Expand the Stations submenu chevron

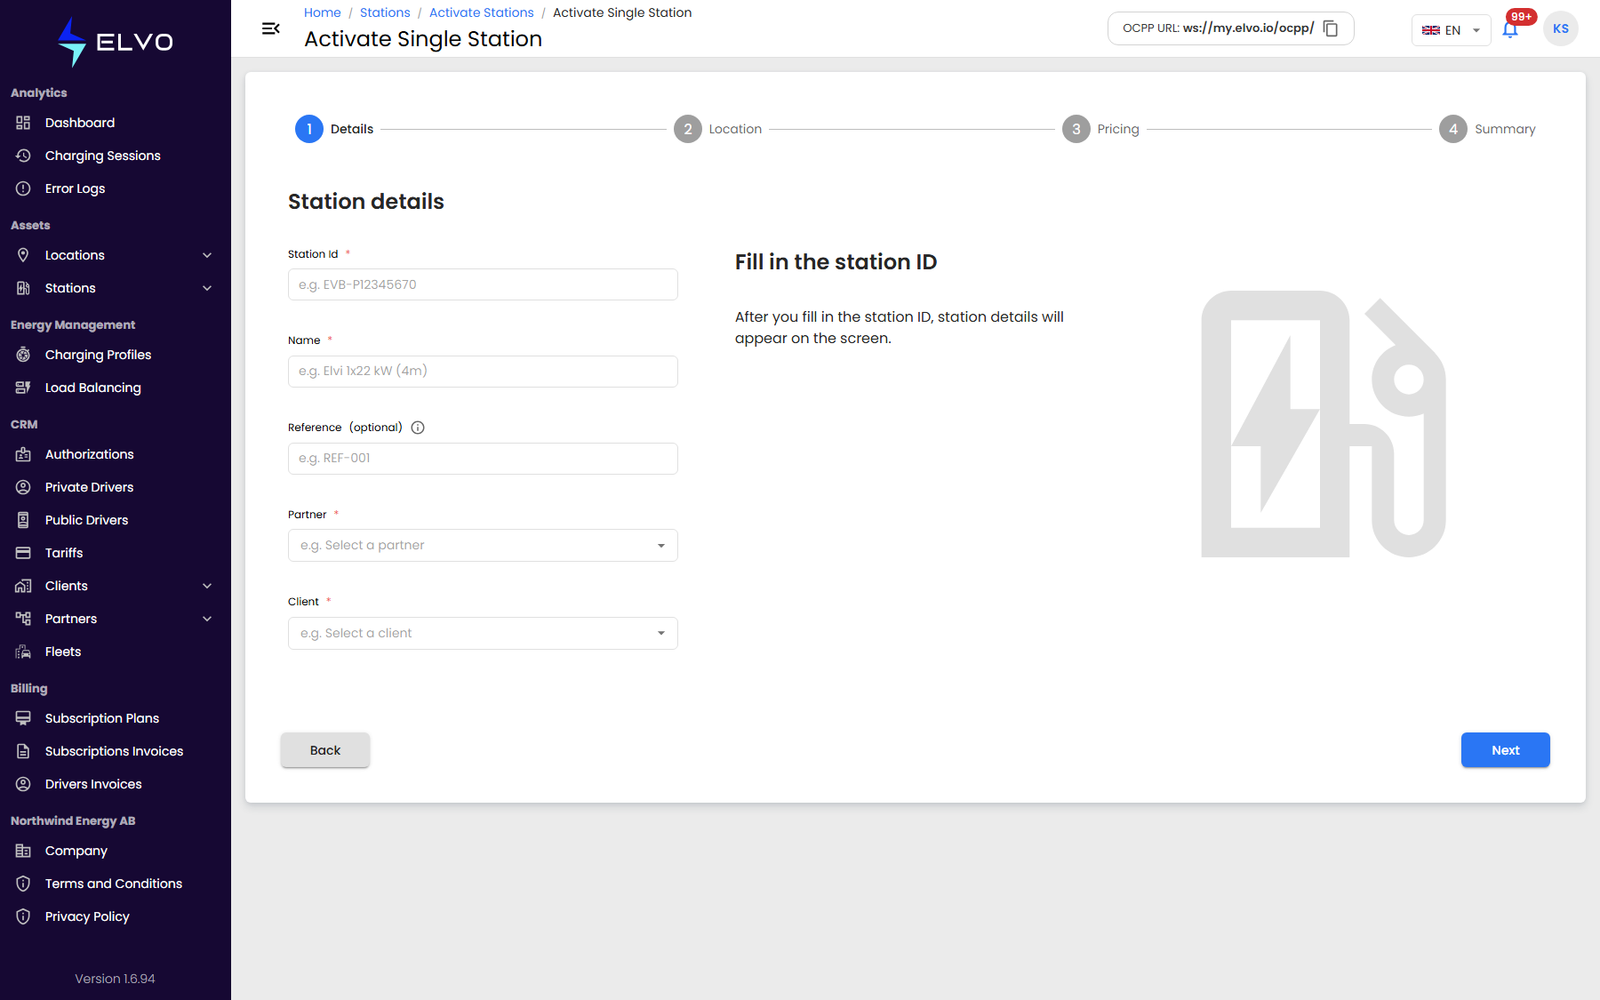tap(207, 288)
